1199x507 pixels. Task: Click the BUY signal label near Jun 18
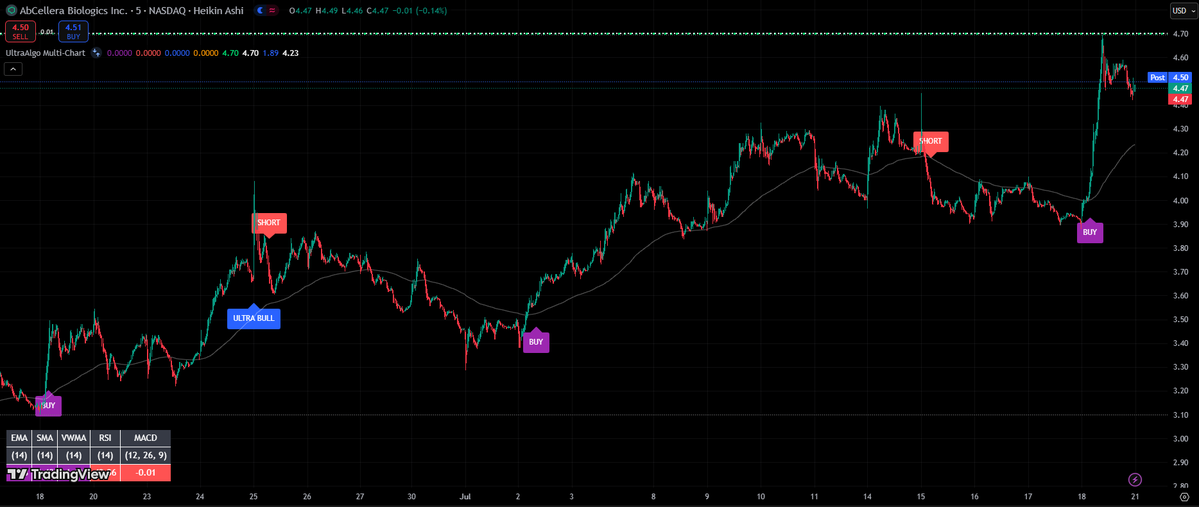[x=48, y=405]
